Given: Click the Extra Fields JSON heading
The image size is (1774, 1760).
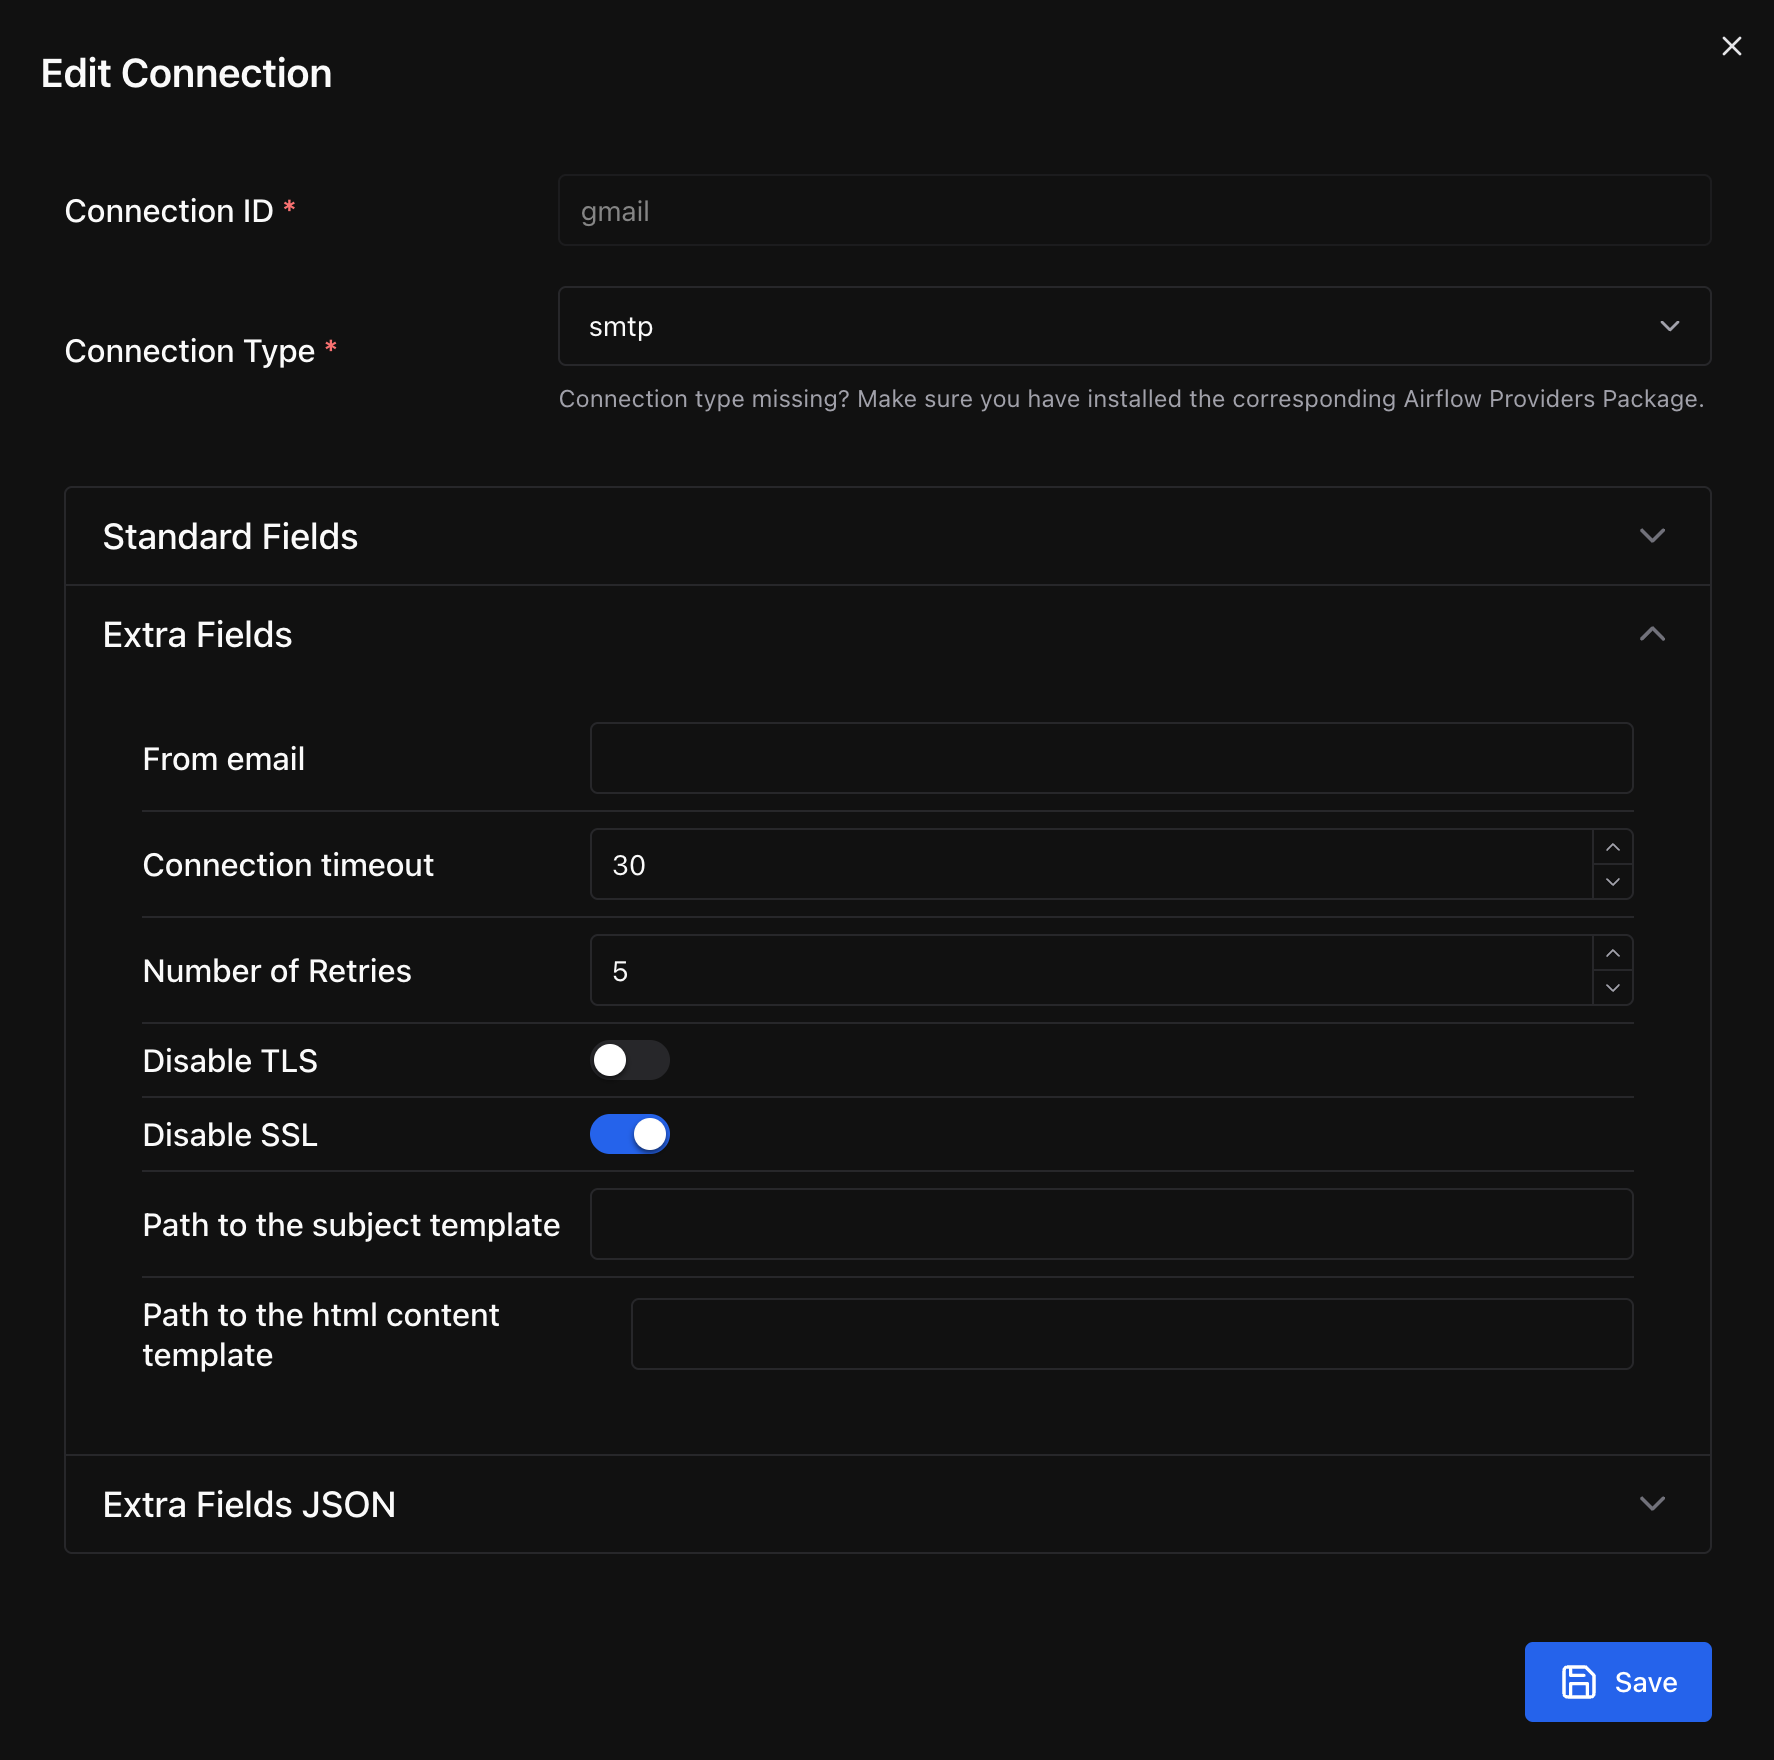Looking at the screenshot, I should [x=249, y=1504].
